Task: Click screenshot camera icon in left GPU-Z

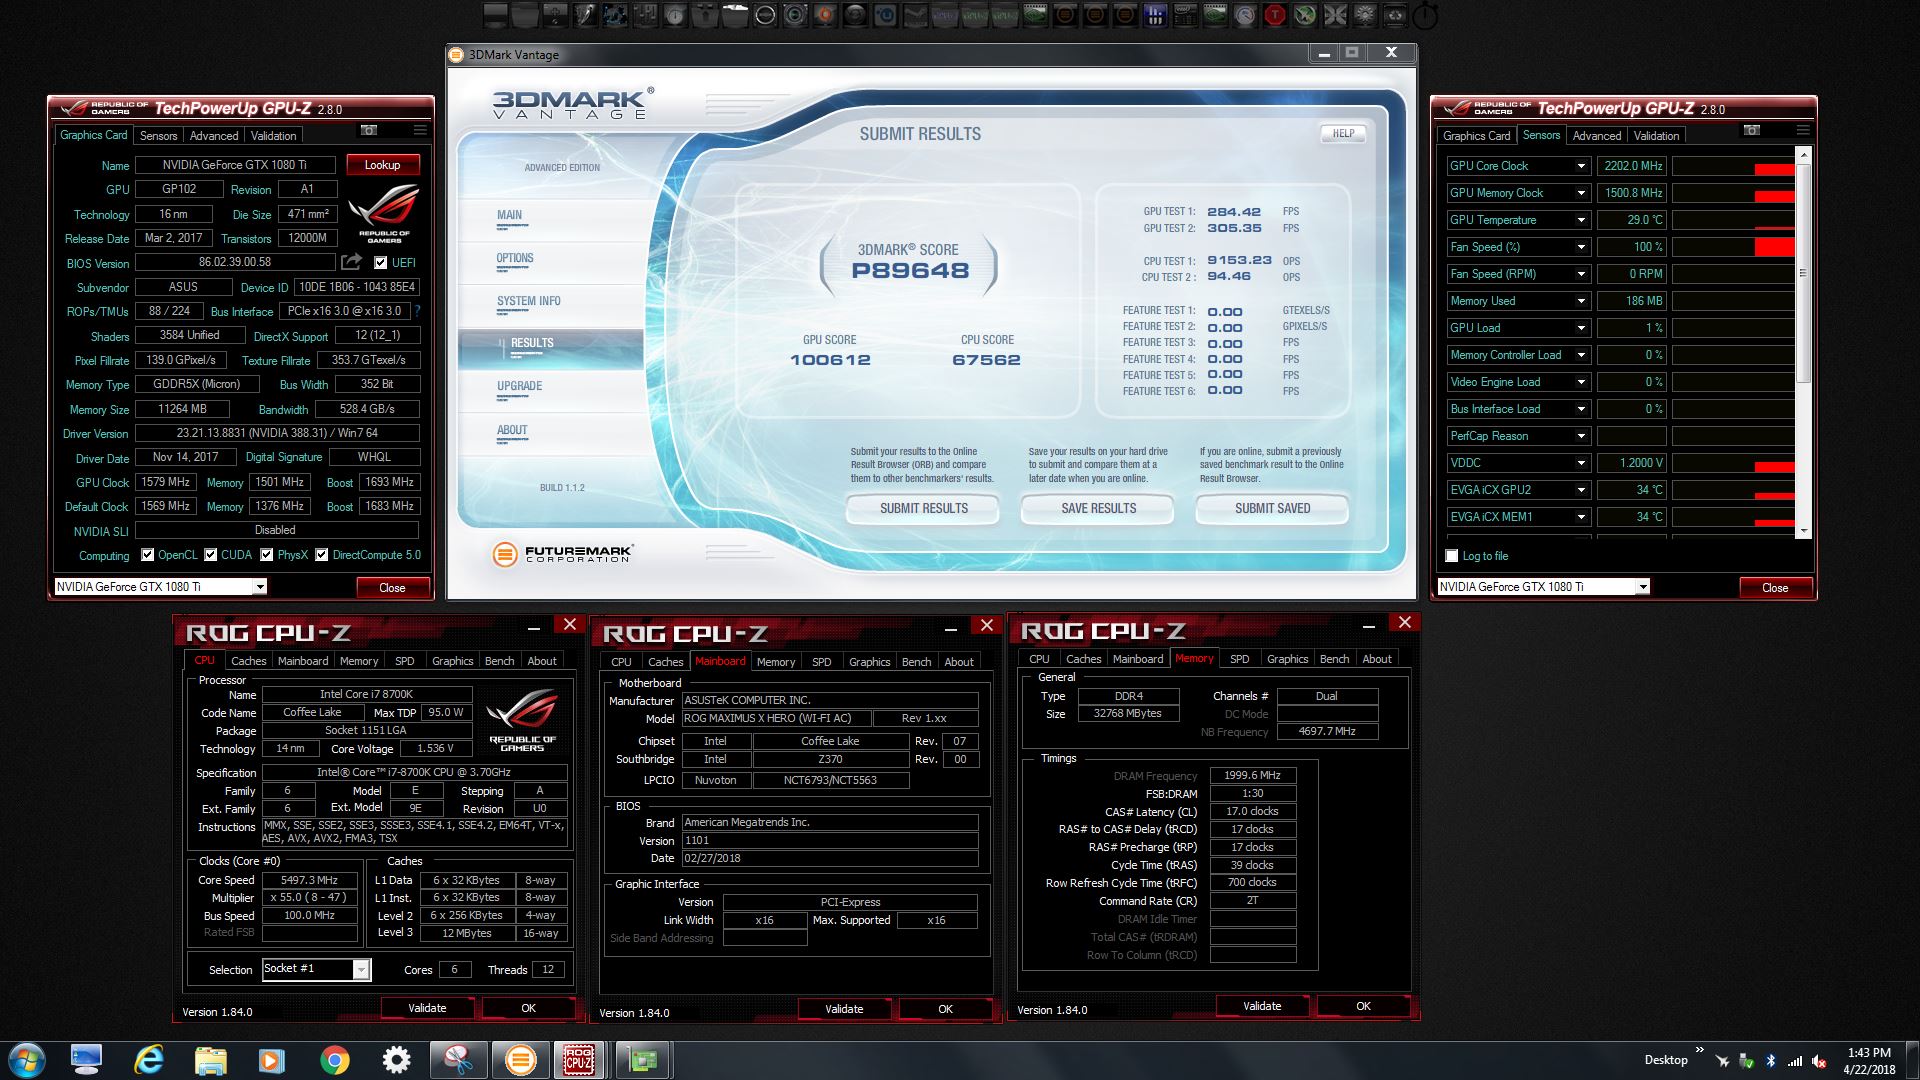Action: pyautogui.click(x=369, y=130)
